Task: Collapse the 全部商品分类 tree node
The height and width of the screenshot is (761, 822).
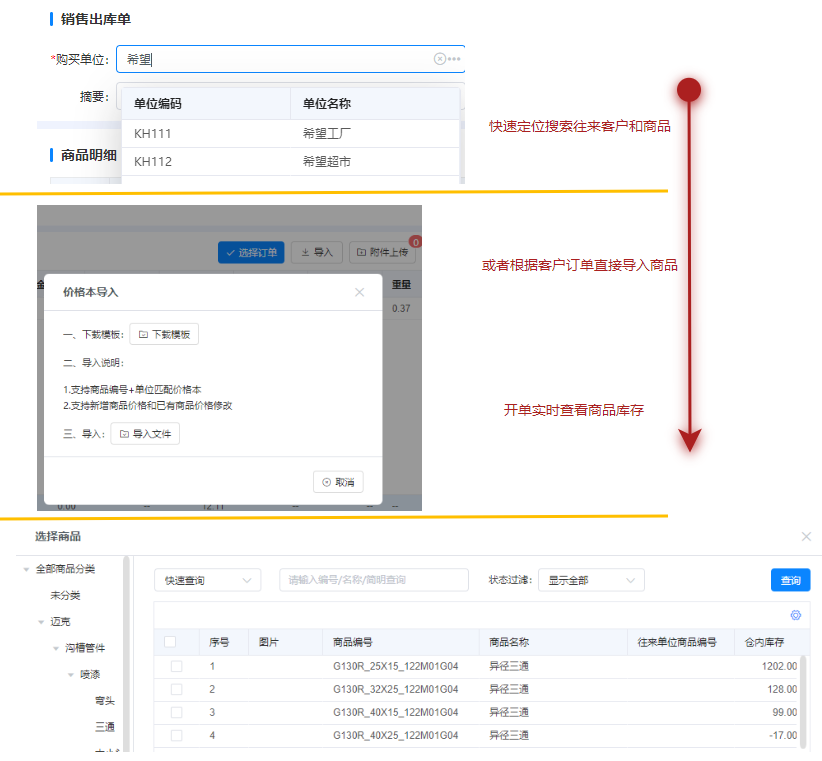Action: pos(24,569)
